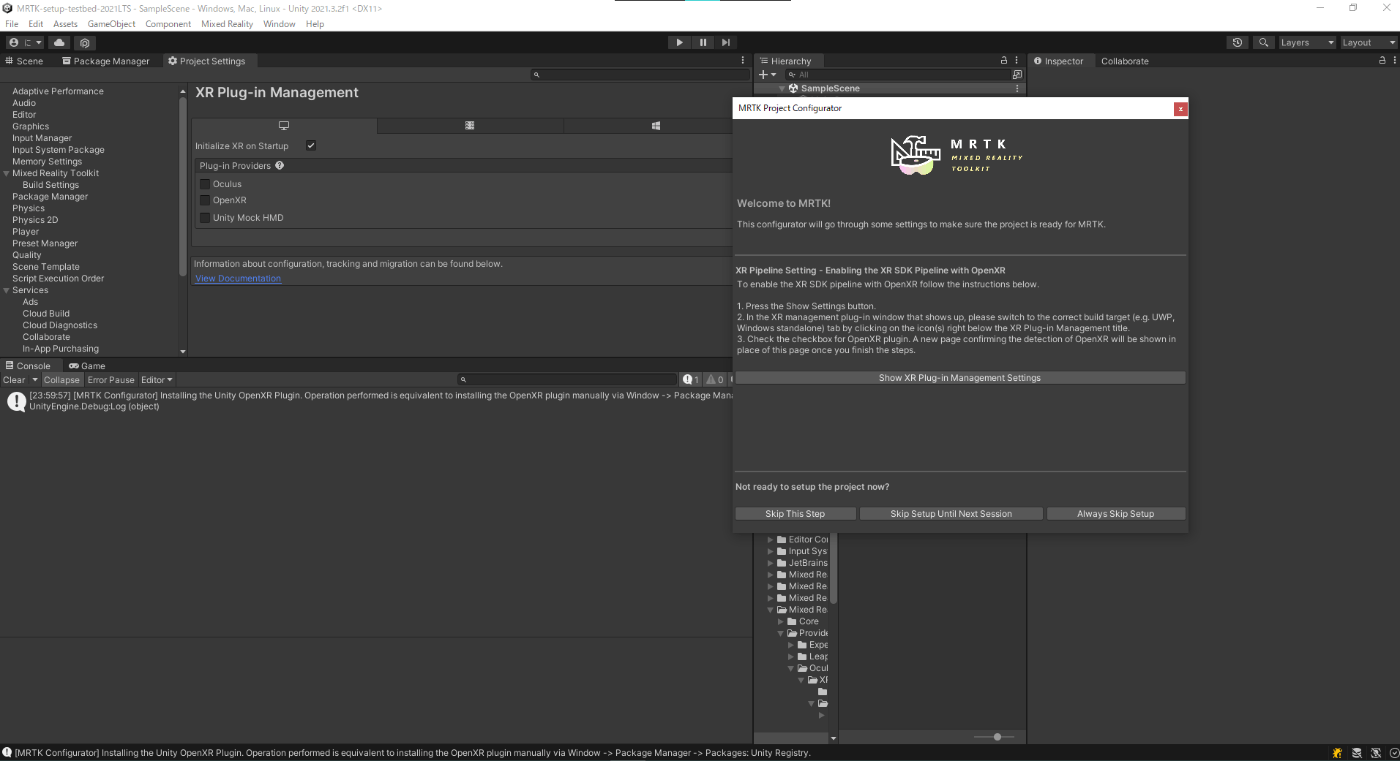
Task: Click the global search magnifier icon
Action: pyautogui.click(x=1264, y=42)
